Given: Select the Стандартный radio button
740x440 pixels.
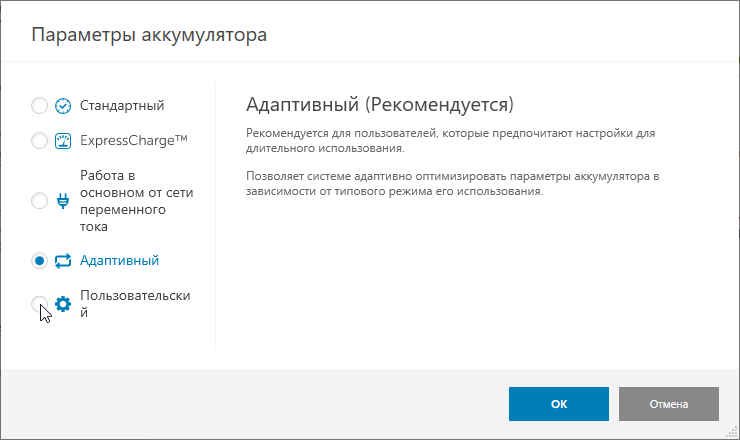Looking at the screenshot, I should (x=40, y=106).
